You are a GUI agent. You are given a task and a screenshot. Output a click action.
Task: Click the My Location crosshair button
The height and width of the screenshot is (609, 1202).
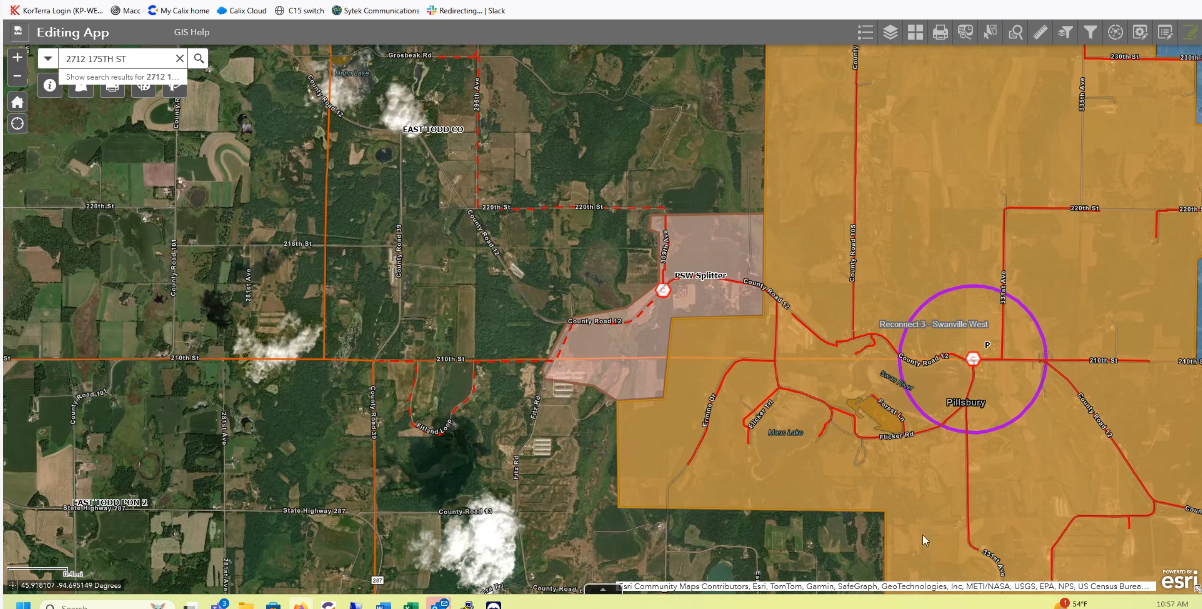click(x=17, y=124)
